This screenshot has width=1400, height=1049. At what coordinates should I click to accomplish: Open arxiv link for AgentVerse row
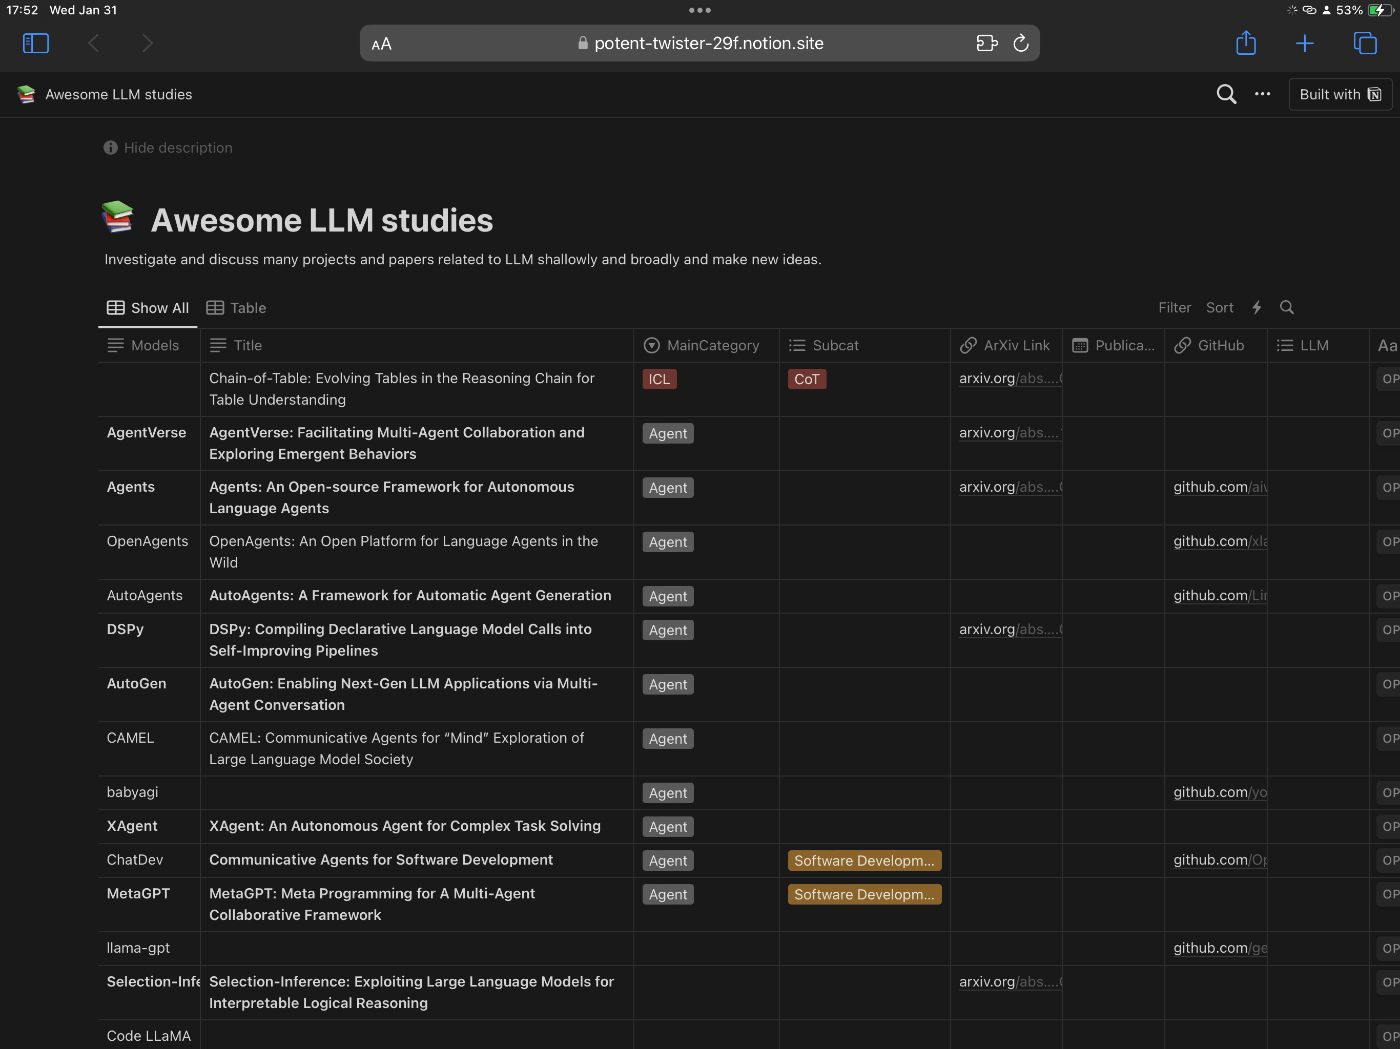click(1009, 433)
